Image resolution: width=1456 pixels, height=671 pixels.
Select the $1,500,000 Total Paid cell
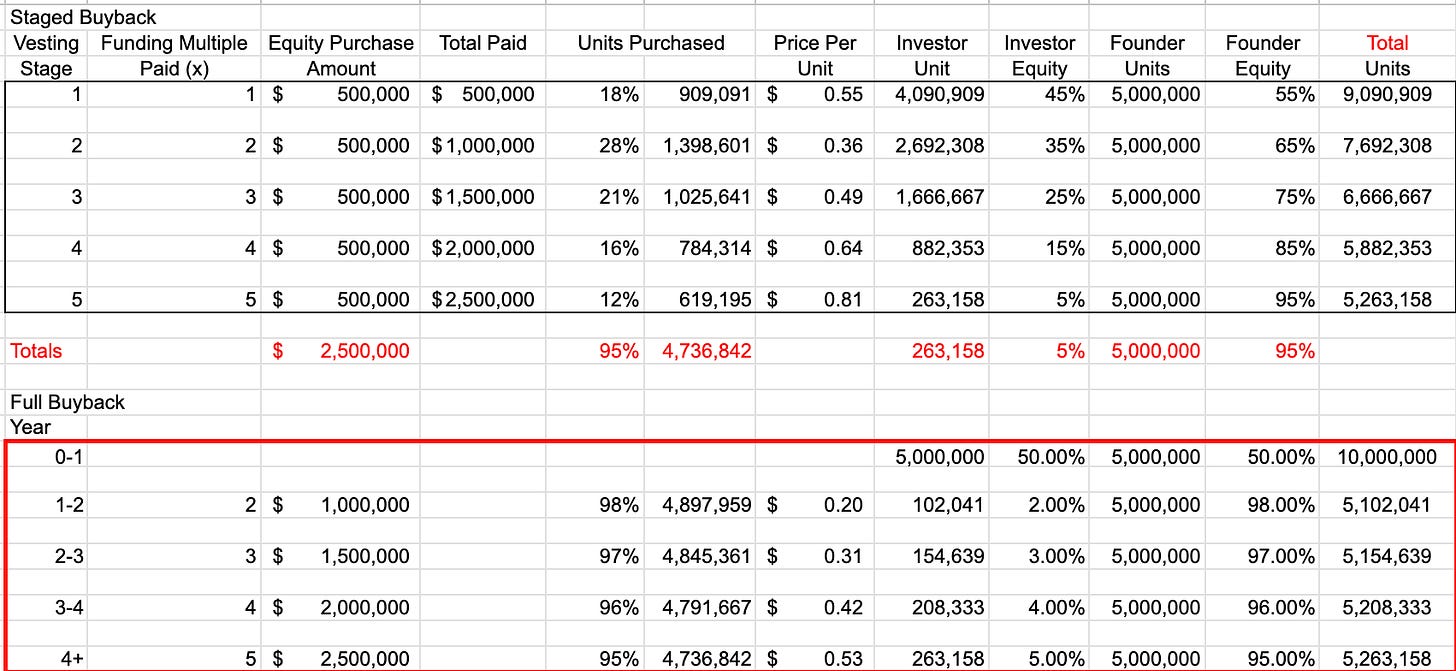[x=483, y=197]
